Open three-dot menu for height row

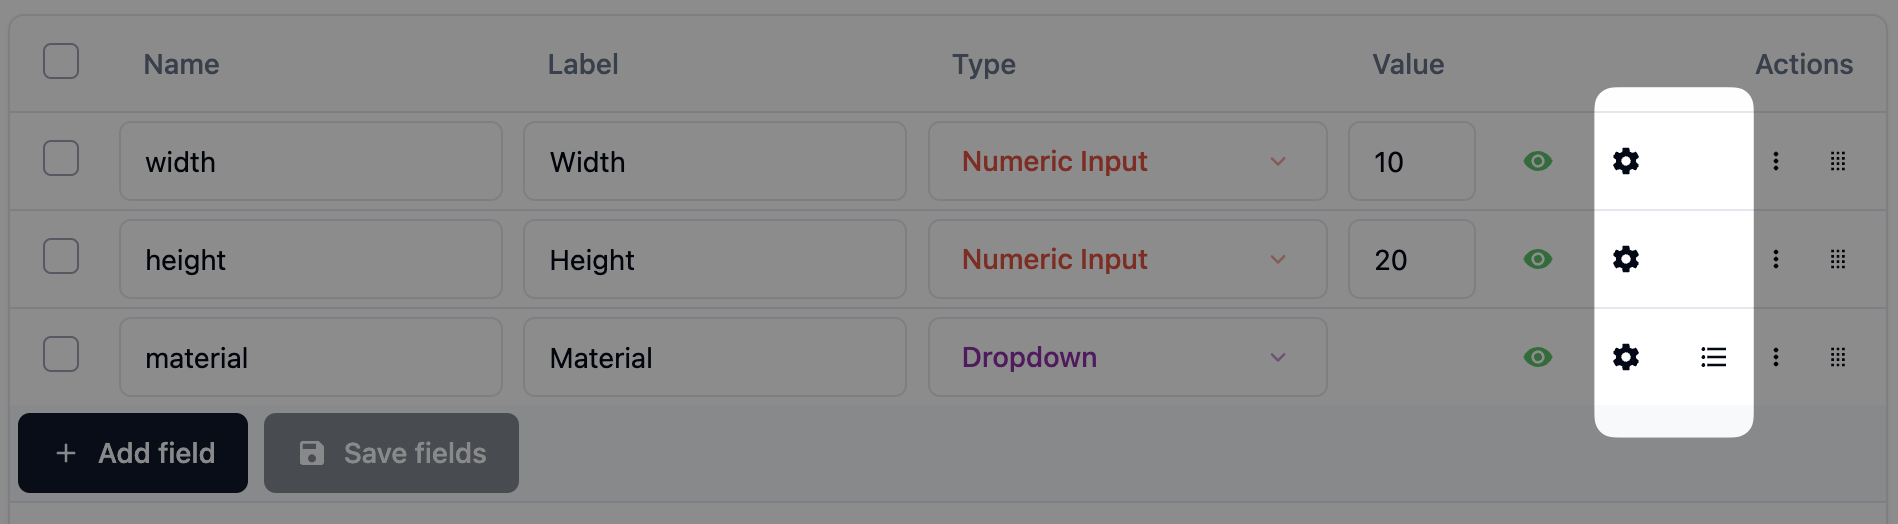pyautogui.click(x=1776, y=259)
